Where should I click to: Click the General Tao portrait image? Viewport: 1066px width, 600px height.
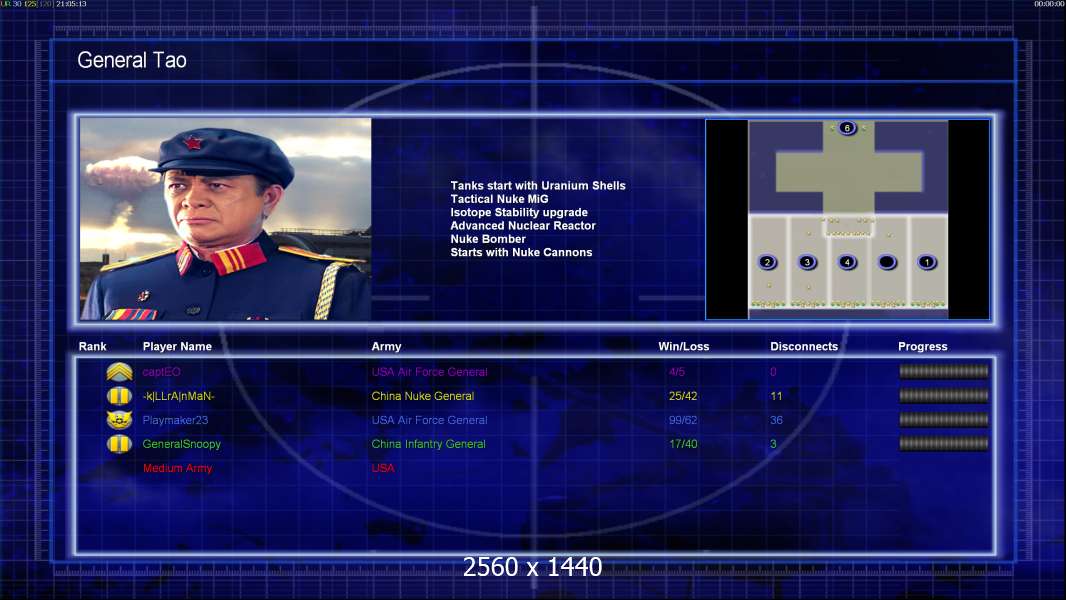(226, 219)
